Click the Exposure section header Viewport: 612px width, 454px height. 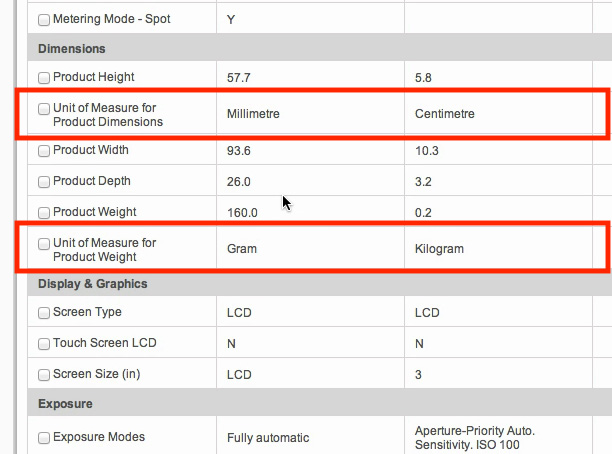pyautogui.click(x=65, y=405)
